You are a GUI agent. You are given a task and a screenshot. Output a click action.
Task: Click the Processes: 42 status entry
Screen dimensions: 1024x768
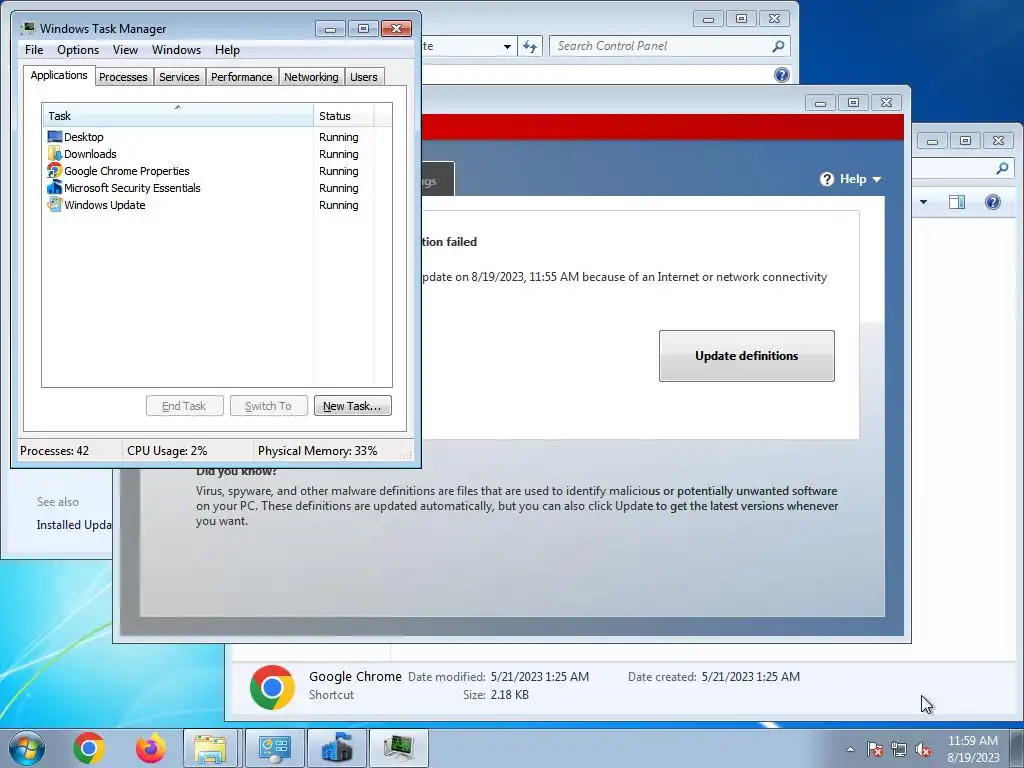(x=54, y=451)
